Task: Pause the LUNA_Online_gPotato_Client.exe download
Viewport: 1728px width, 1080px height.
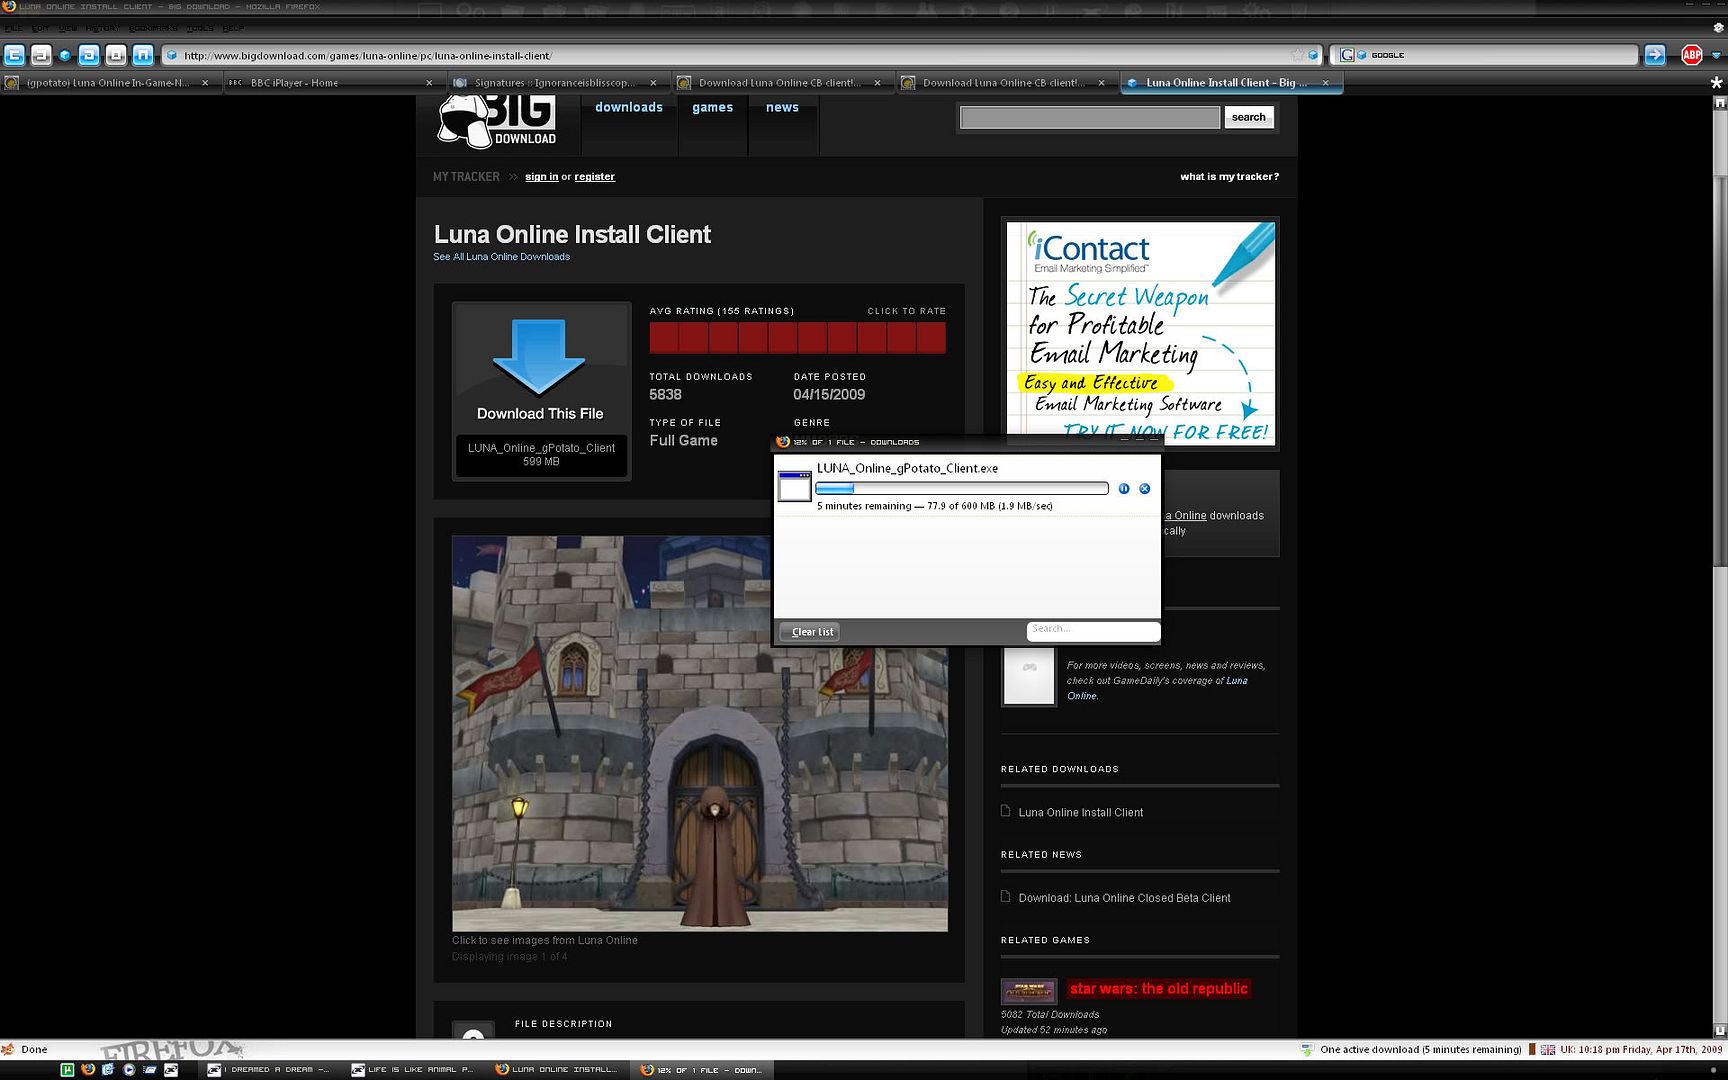Action: click(1124, 489)
